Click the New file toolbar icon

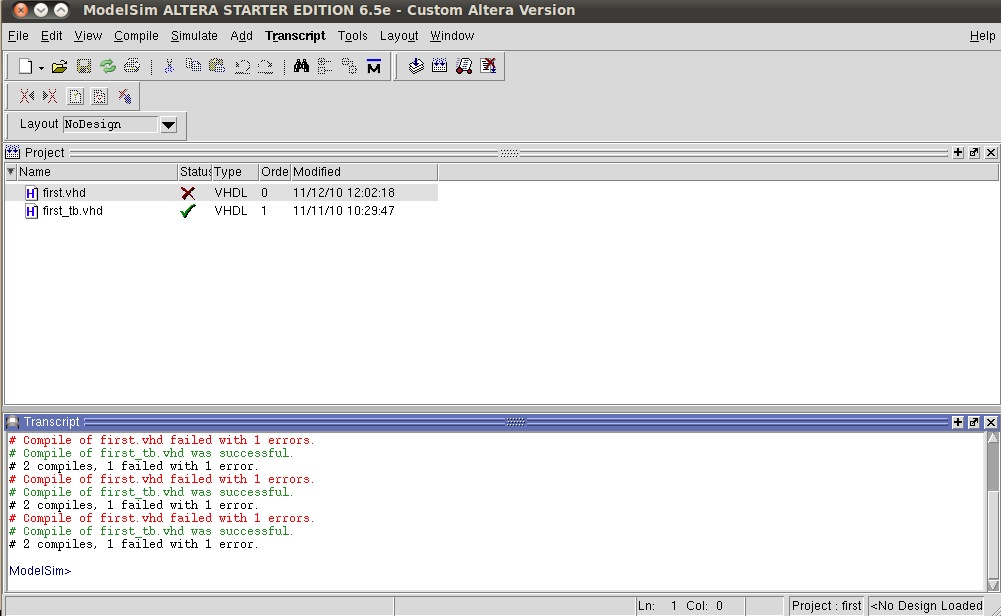26,67
